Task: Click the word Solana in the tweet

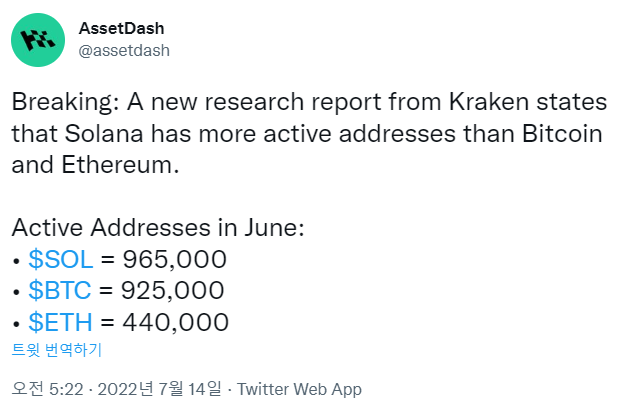Action: [x=104, y=133]
